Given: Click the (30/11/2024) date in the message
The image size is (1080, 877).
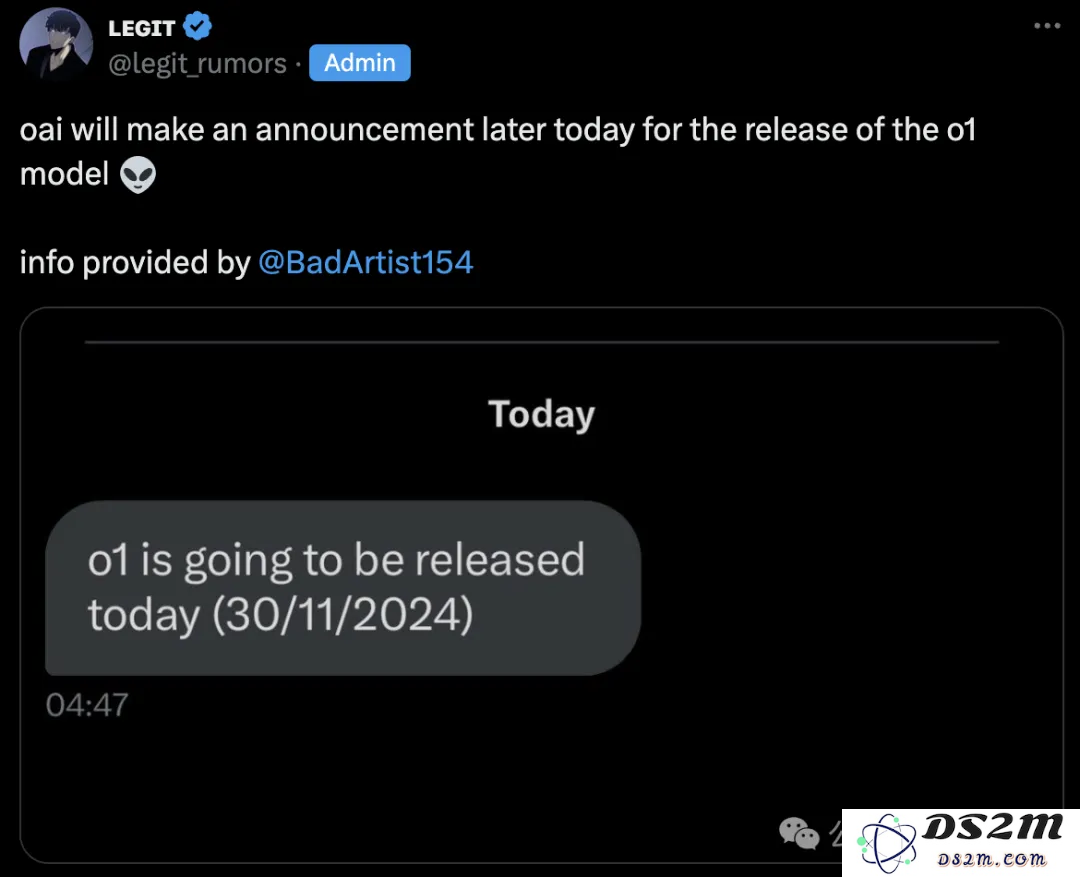Looking at the screenshot, I should click(342, 615).
